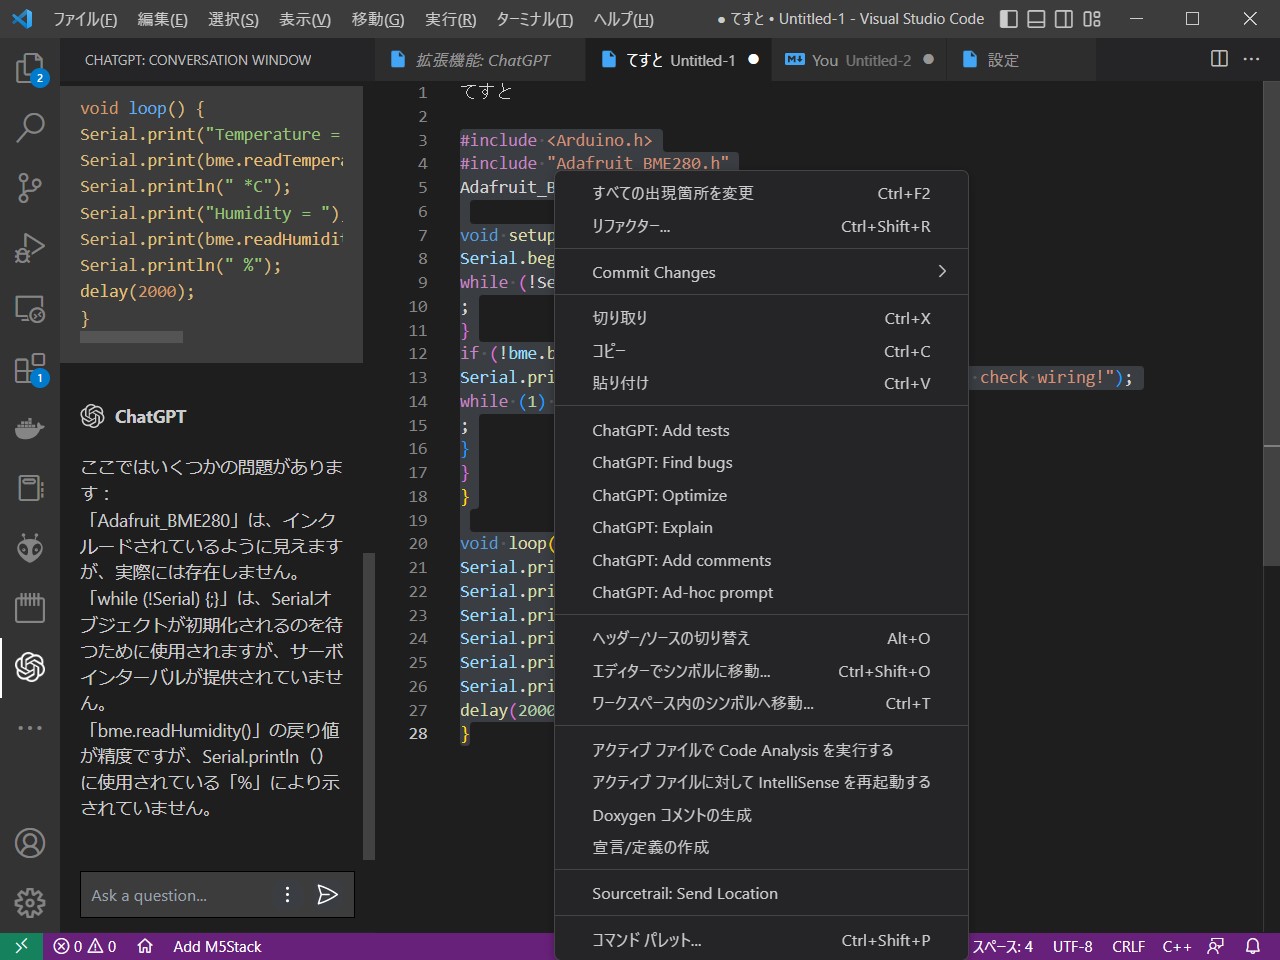
Task: Open 表示(V) menu
Action: click(305, 19)
